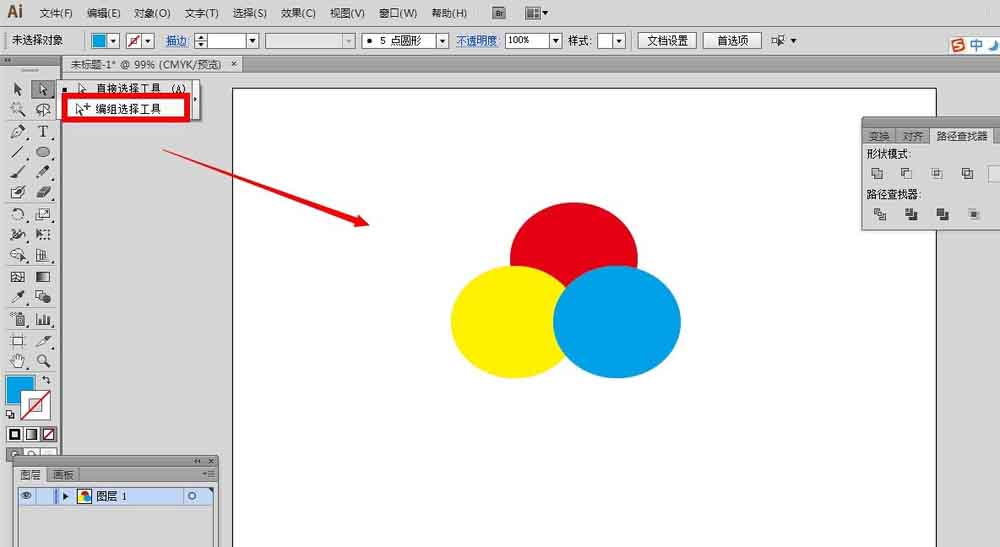This screenshot has height=547, width=1000.
Task: Select the Zoom magnifier tool
Action: 43,361
